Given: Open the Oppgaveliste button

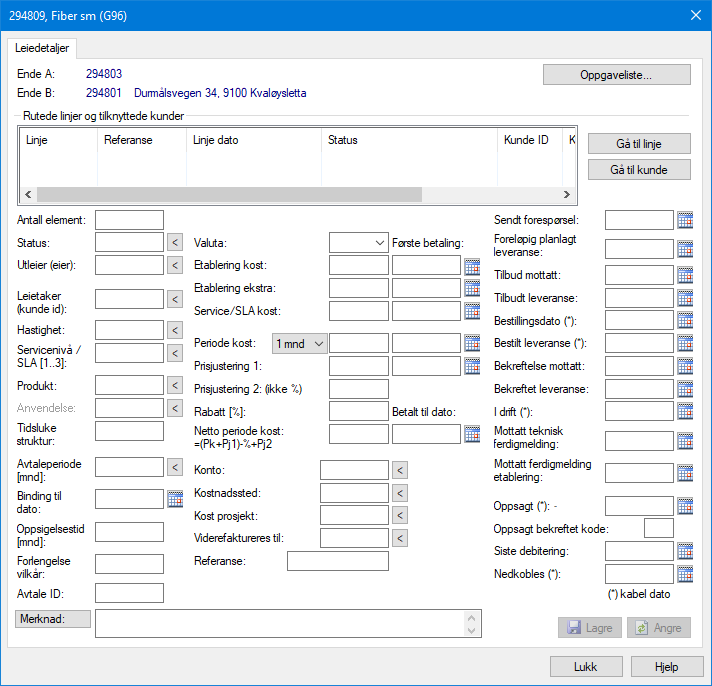Looking at the screenshot, I should tap(616, 75).
